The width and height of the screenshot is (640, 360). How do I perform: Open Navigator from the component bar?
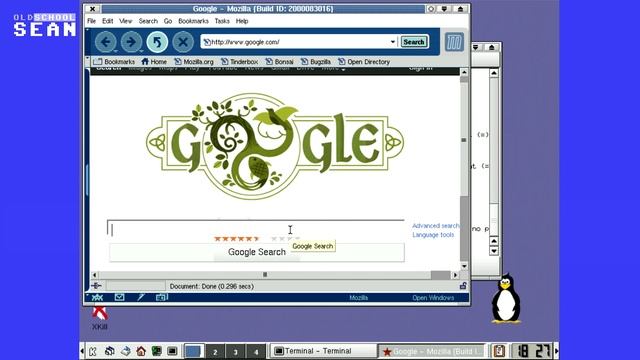(97, 298)
